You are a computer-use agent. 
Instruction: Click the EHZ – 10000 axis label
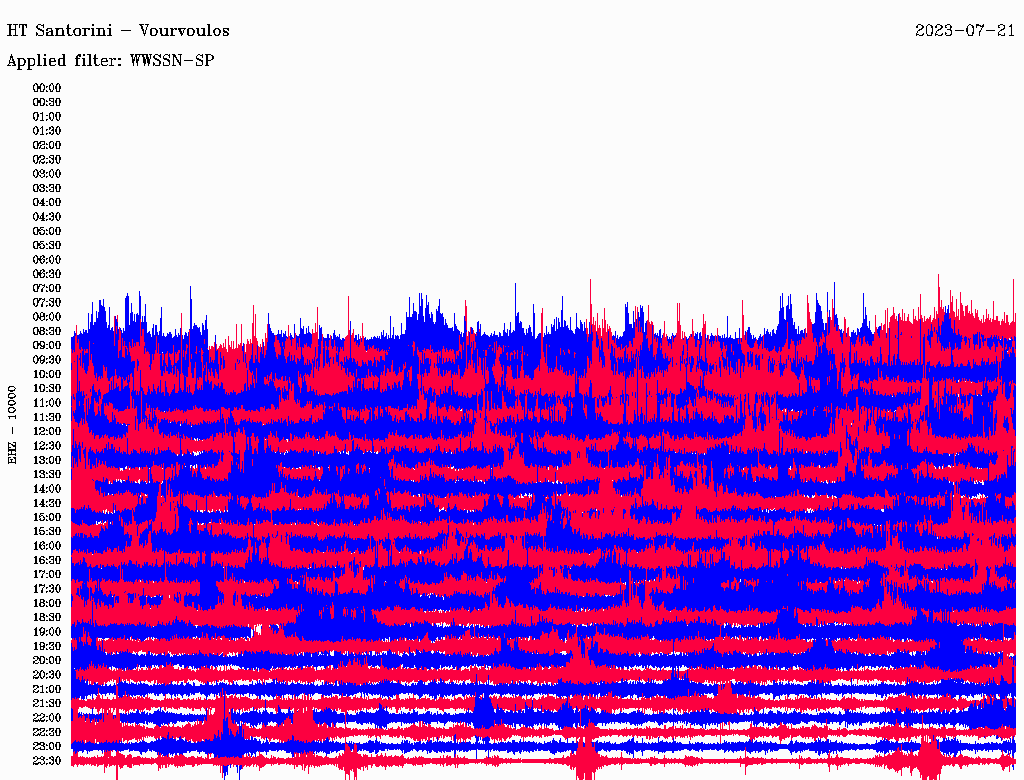(12, 425)
